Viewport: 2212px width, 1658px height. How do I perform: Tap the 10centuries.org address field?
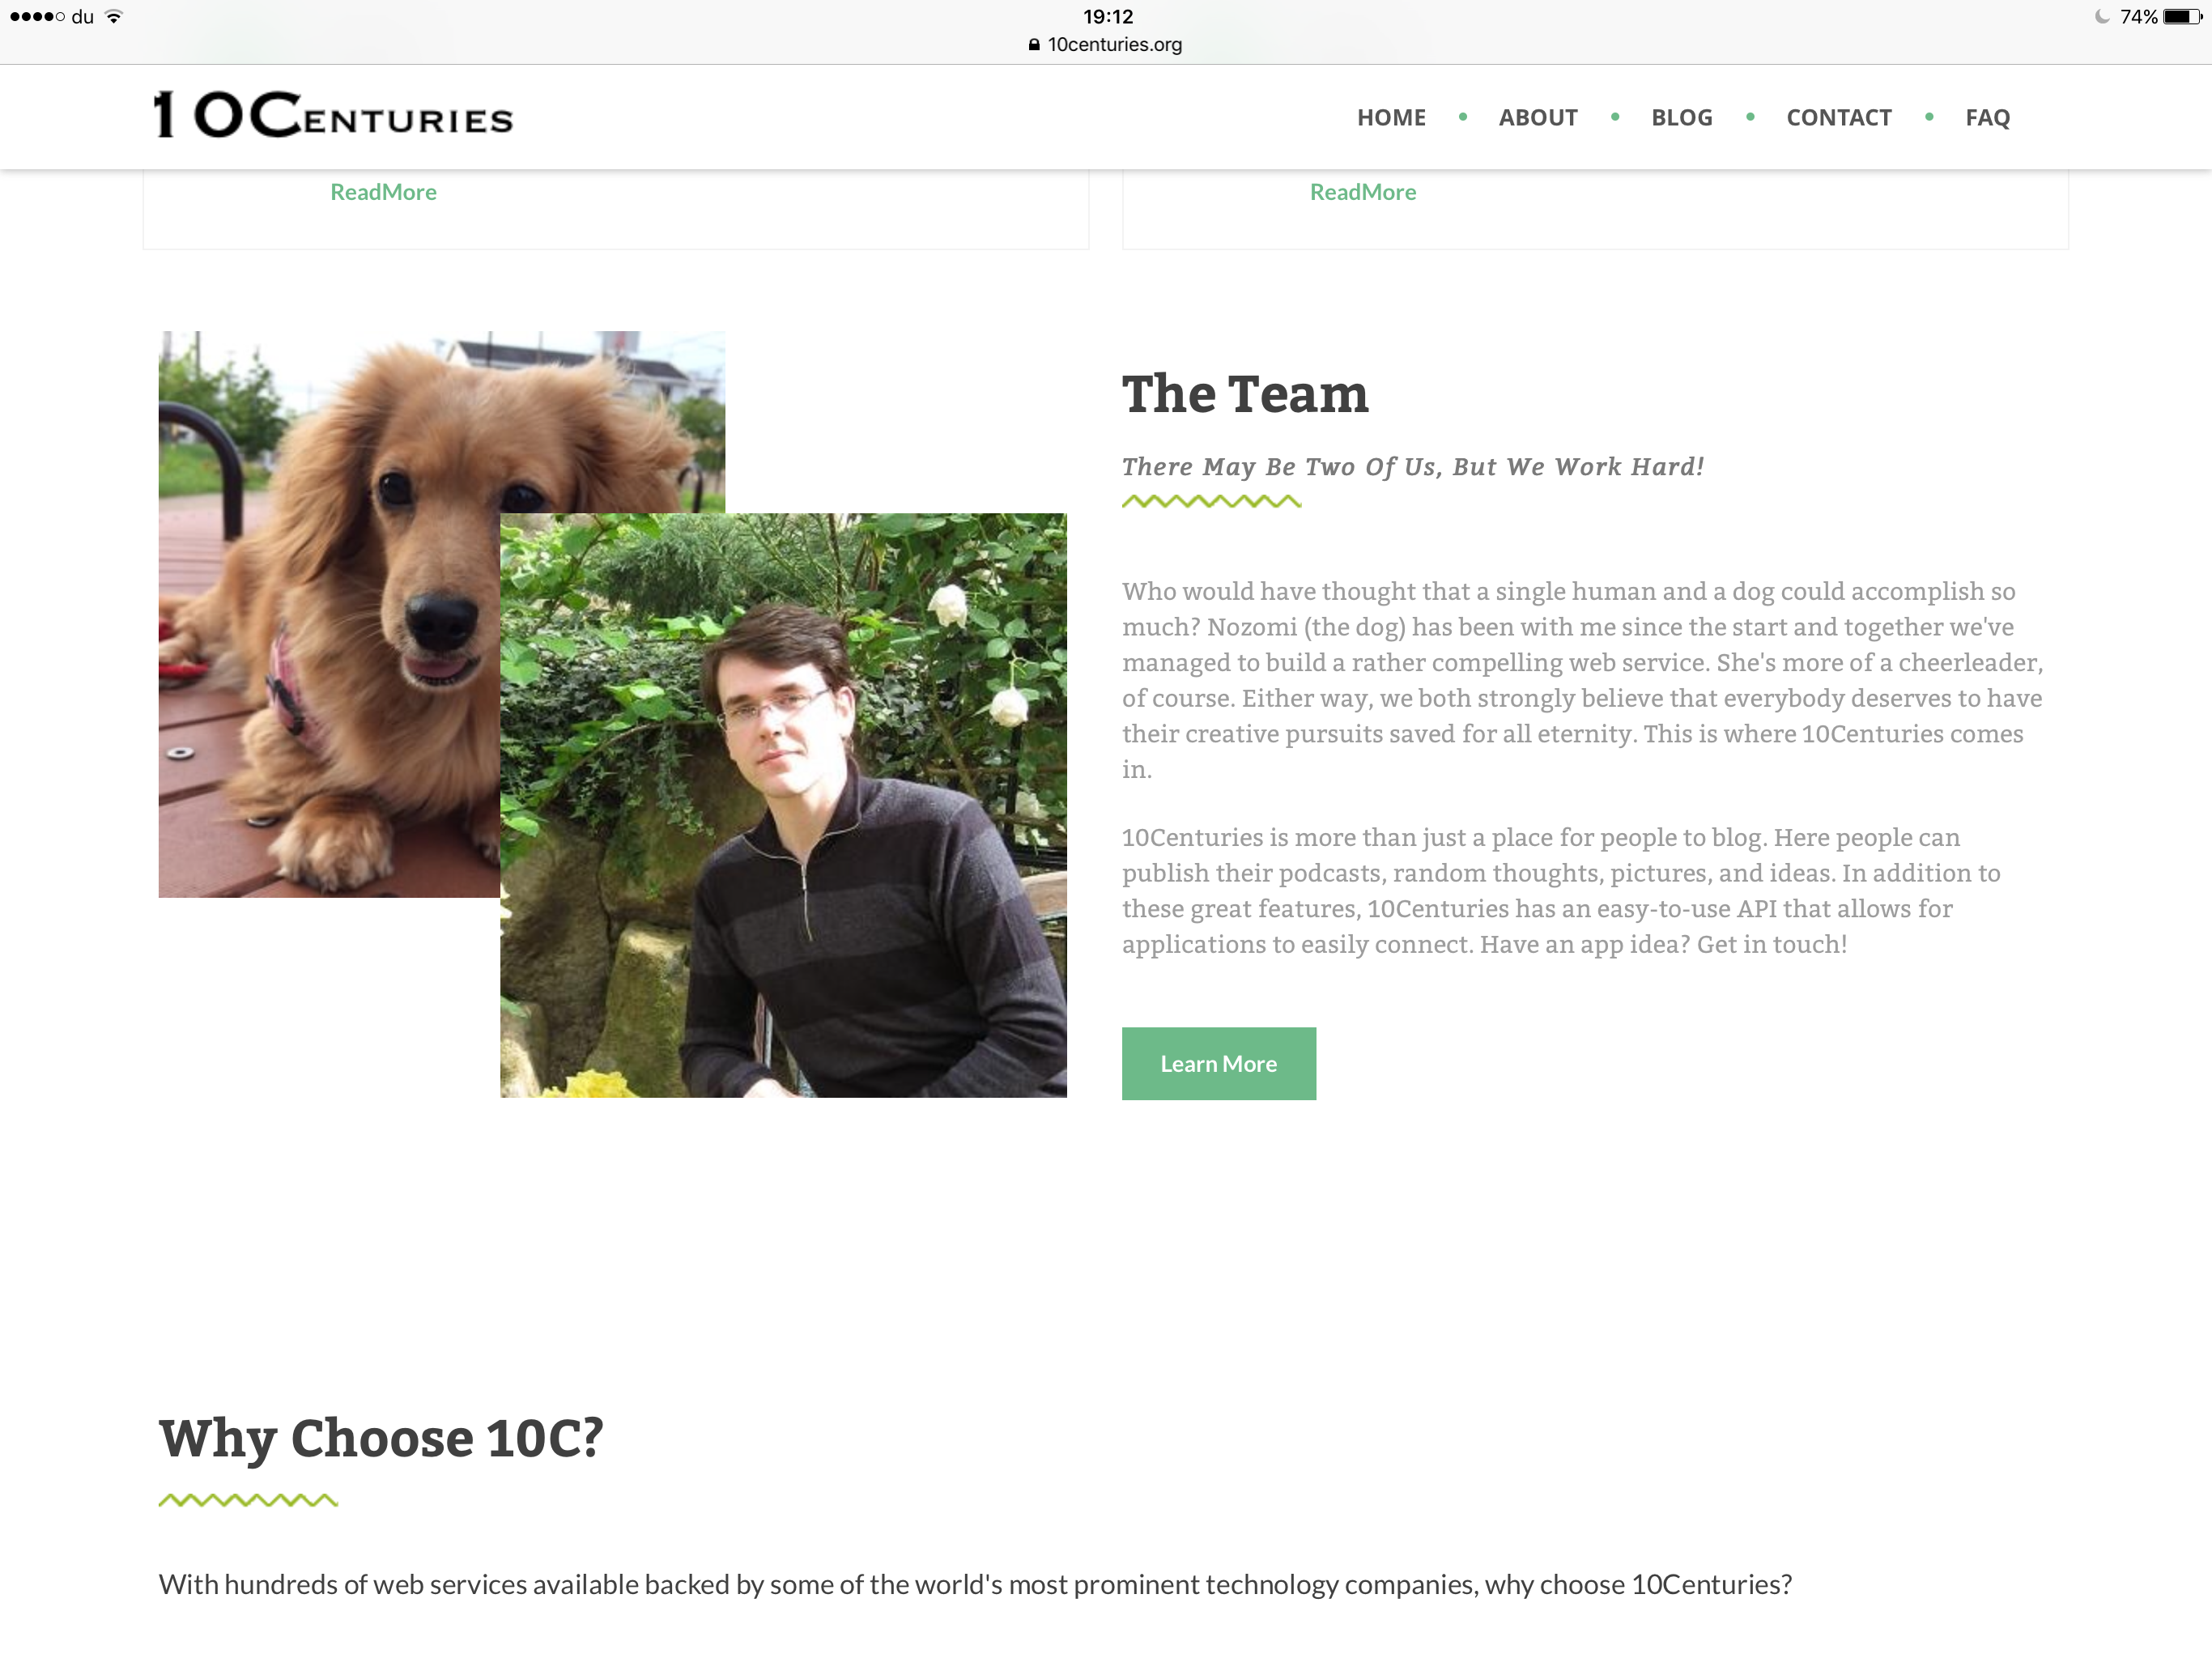click(1105, 44)
